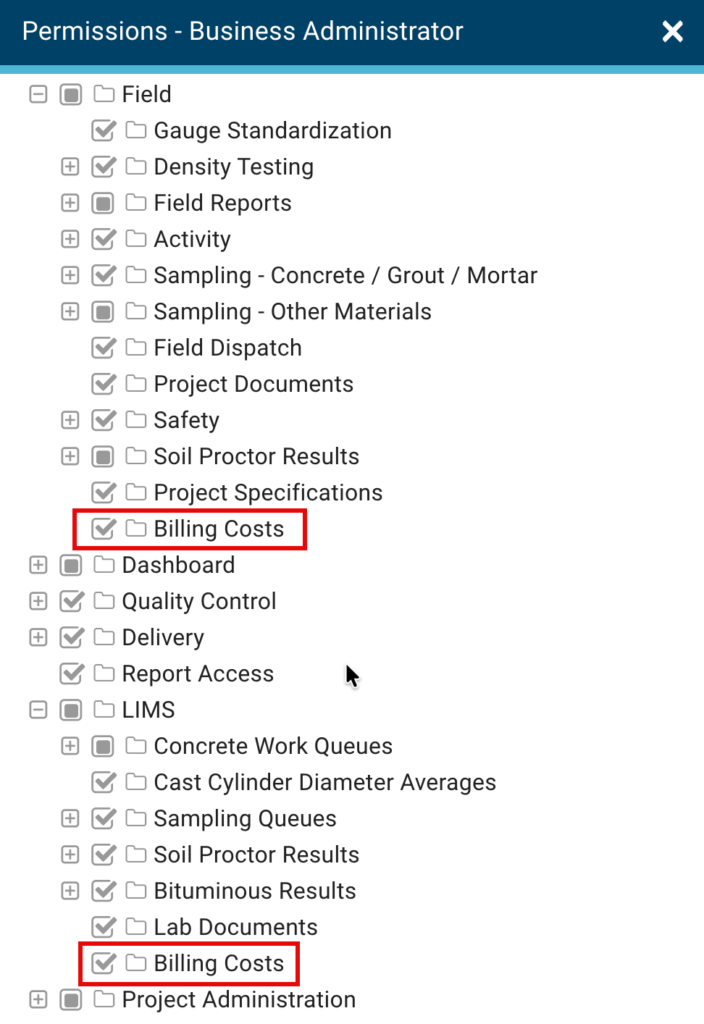Toggle the Project Documents checkbox
This screenshot has width=704, height=1024.
point(103,384)
